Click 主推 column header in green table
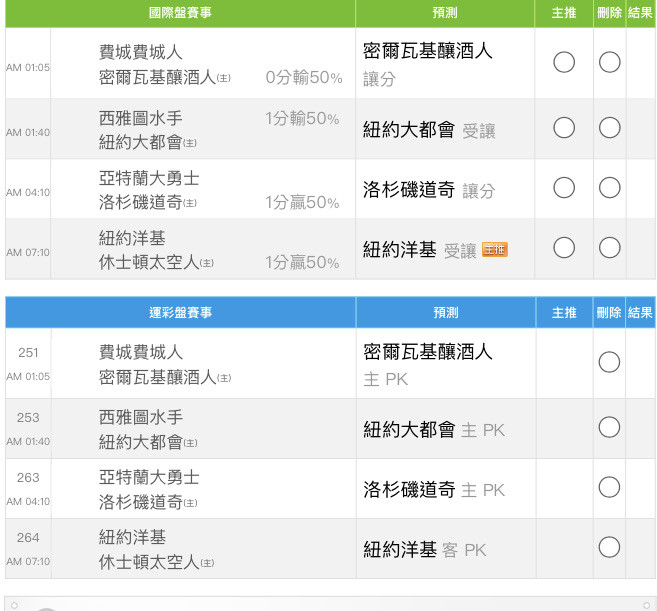657x611 pixels. click(564, 13)
